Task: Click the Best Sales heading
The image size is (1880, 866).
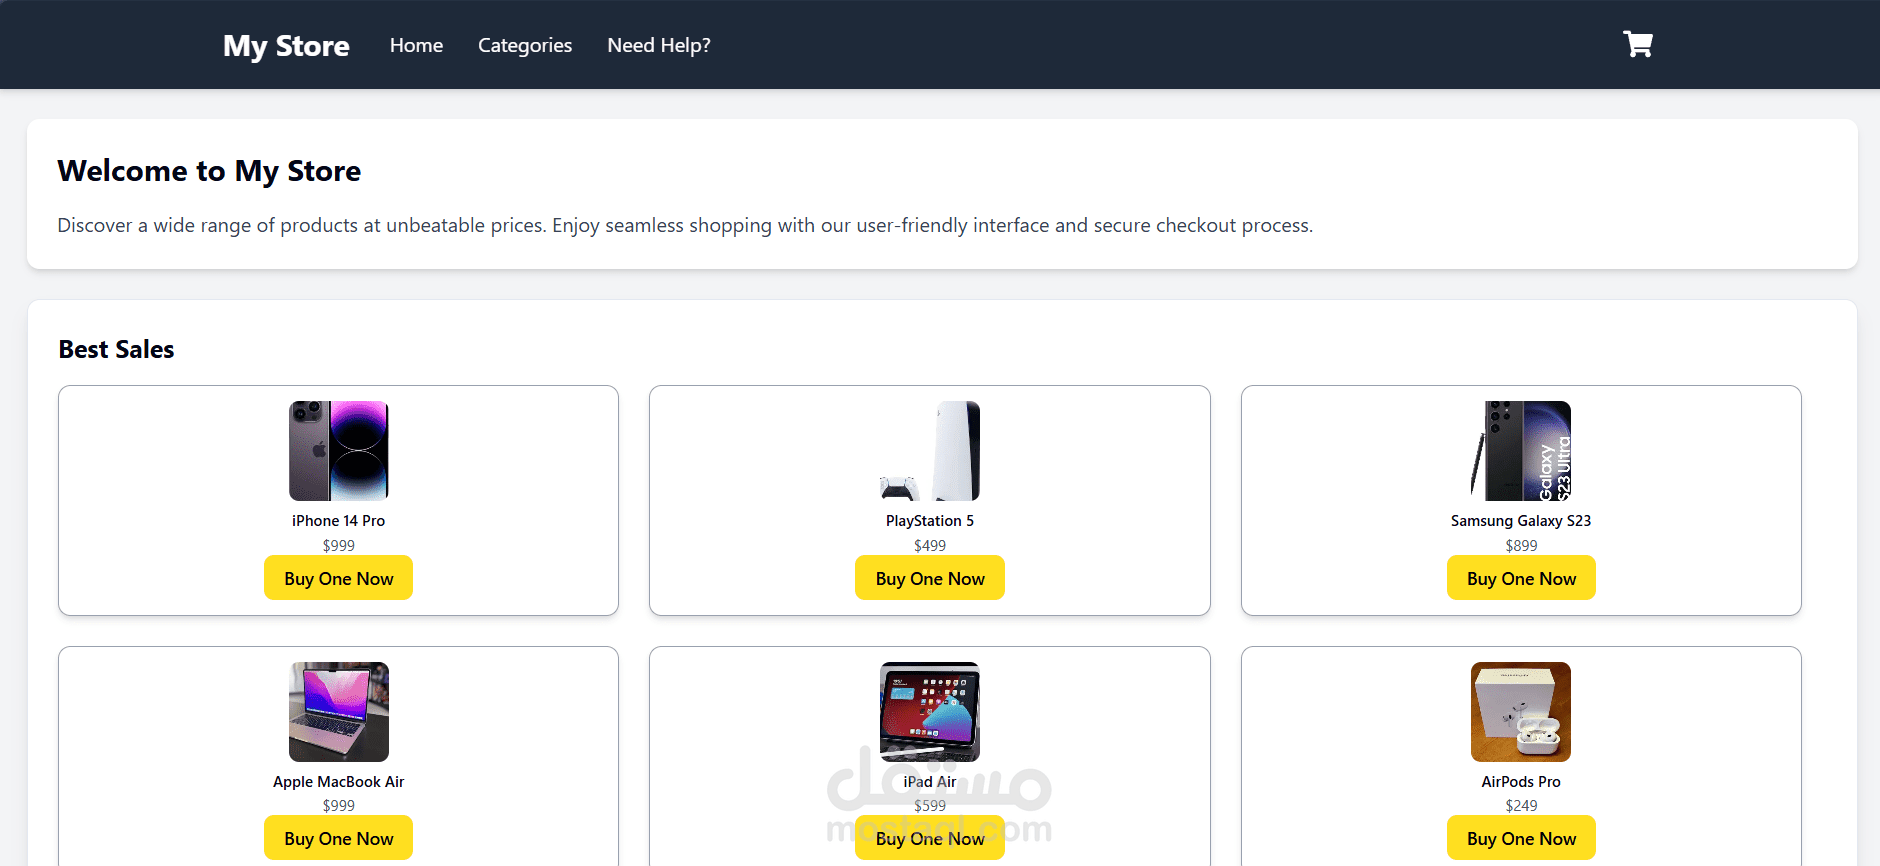Action: click(x=116, y=349)
